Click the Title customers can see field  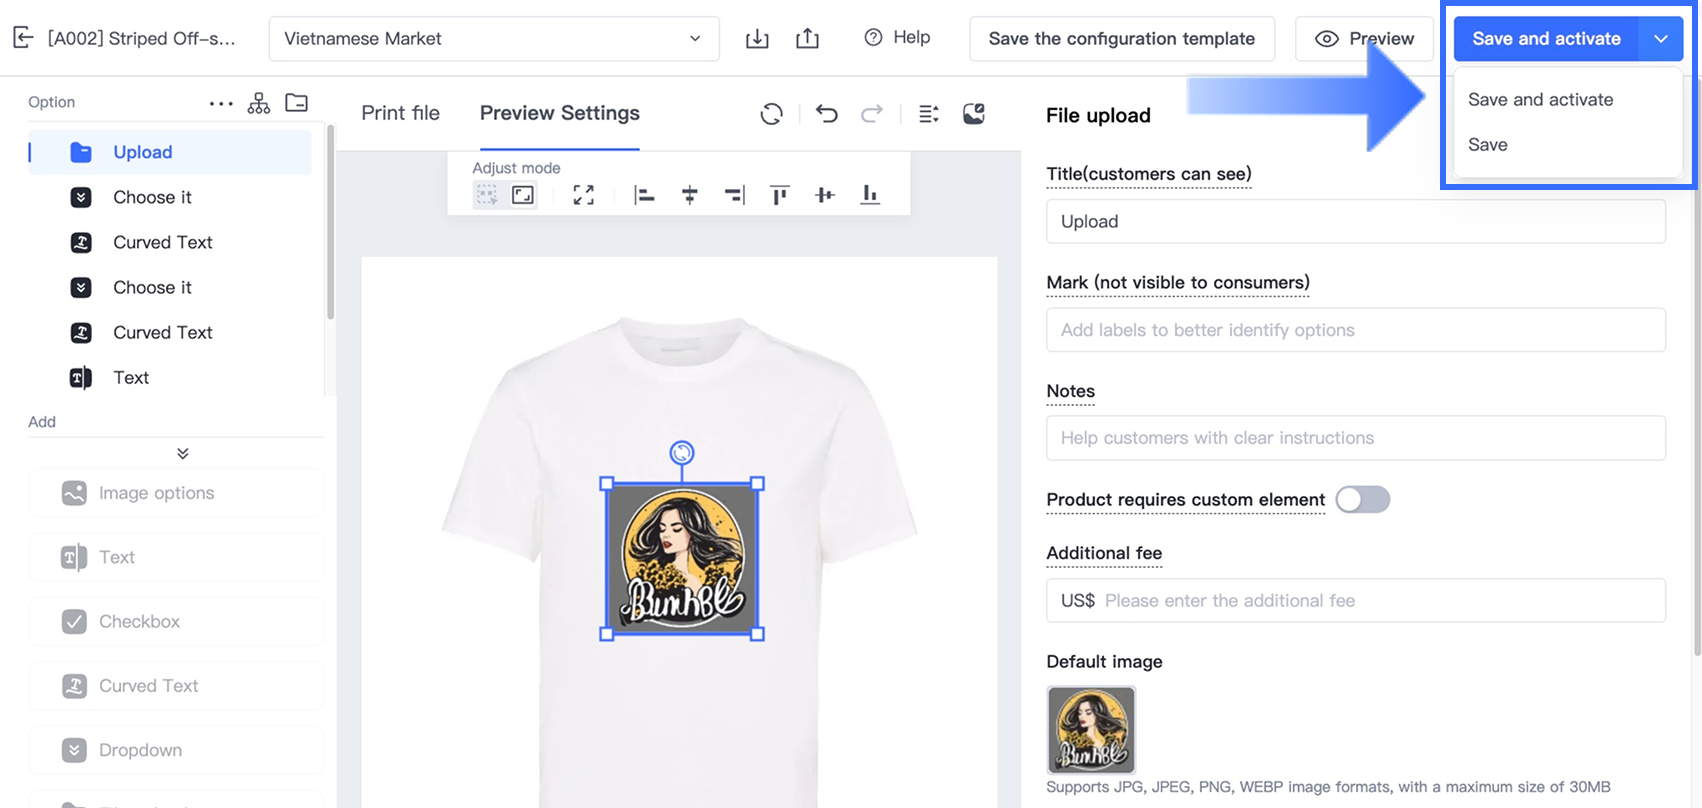[1356, 221]
